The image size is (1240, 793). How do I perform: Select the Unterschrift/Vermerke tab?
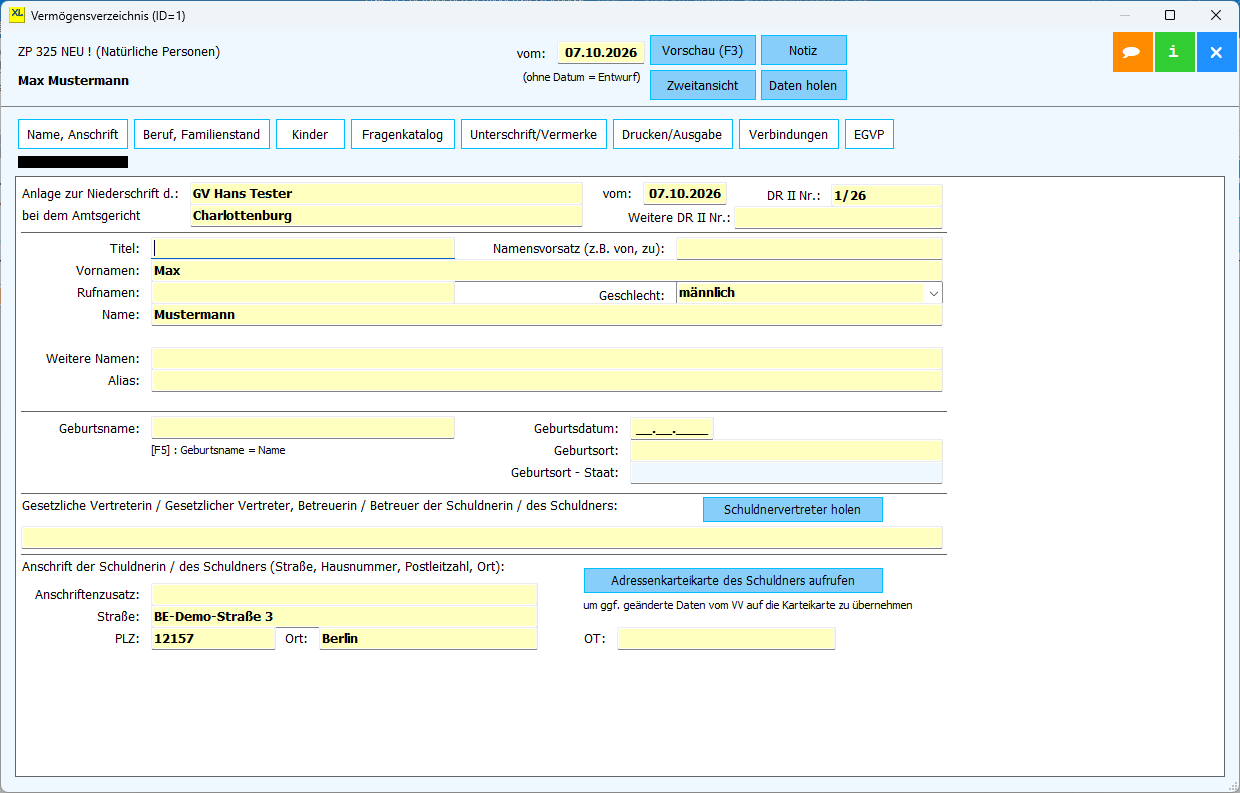(534, 134)
